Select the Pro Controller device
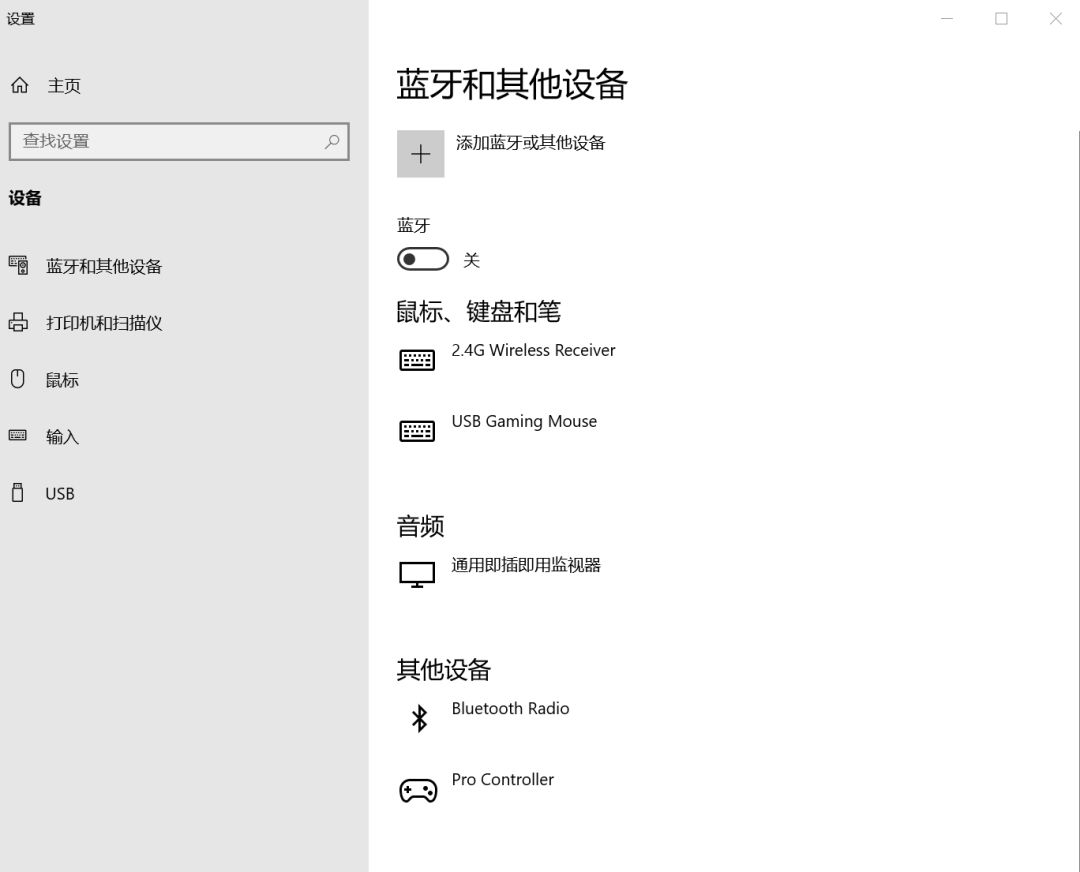Image resolution: width=1080 pixels, height=872 pixels. pos(503,779)
